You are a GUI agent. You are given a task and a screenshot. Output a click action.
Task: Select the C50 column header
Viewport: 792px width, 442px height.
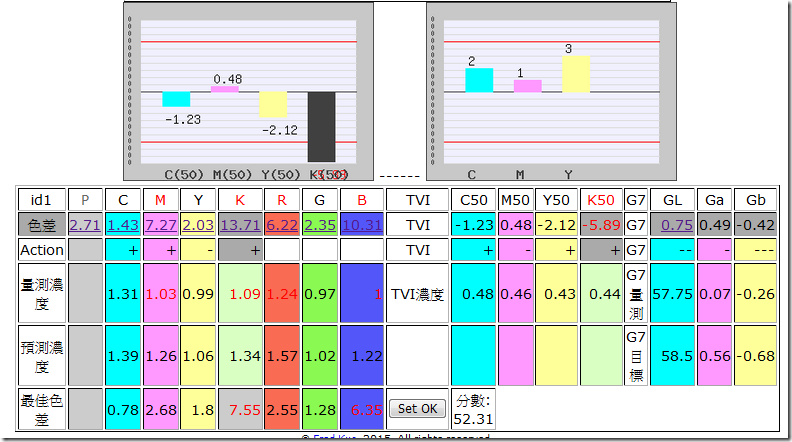[x=473, y=200]
